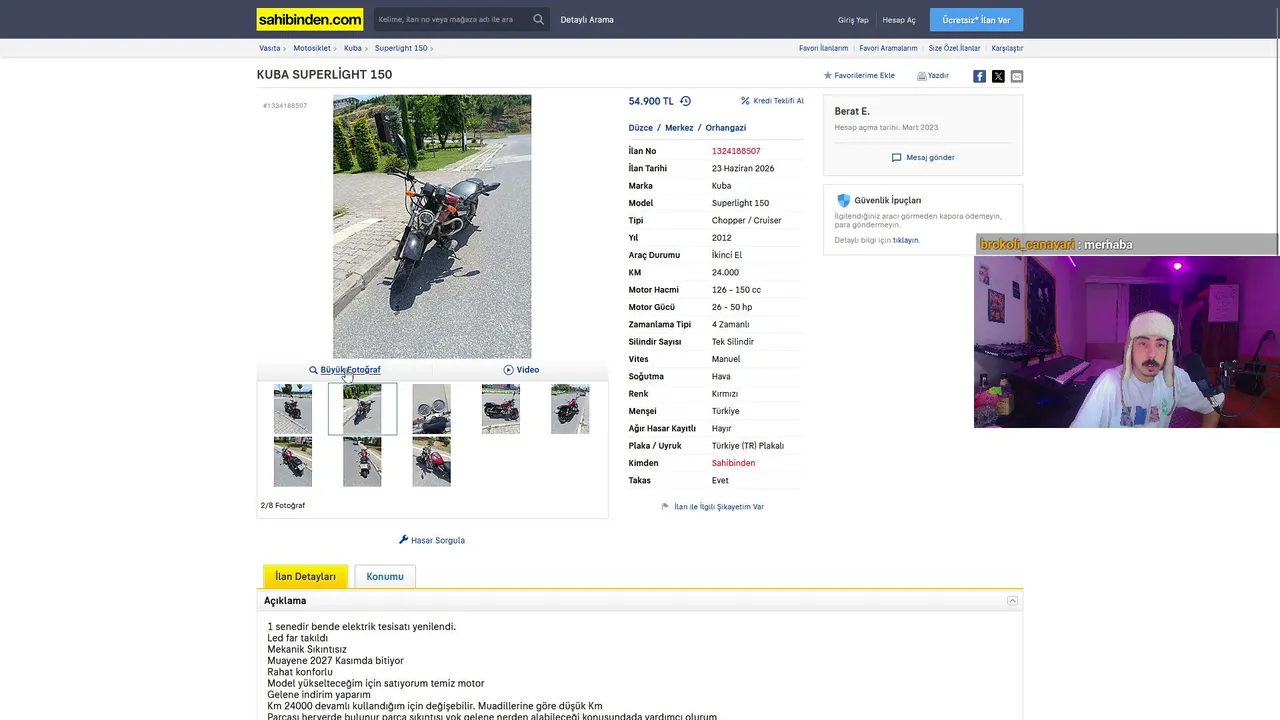
Task: Open Büyük Fotoğraf large photo view
Action: (345, 370)
